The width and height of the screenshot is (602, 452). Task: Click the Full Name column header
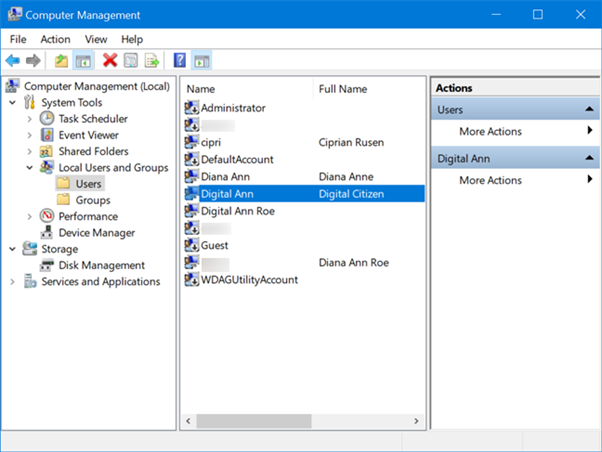coord(341,89)
